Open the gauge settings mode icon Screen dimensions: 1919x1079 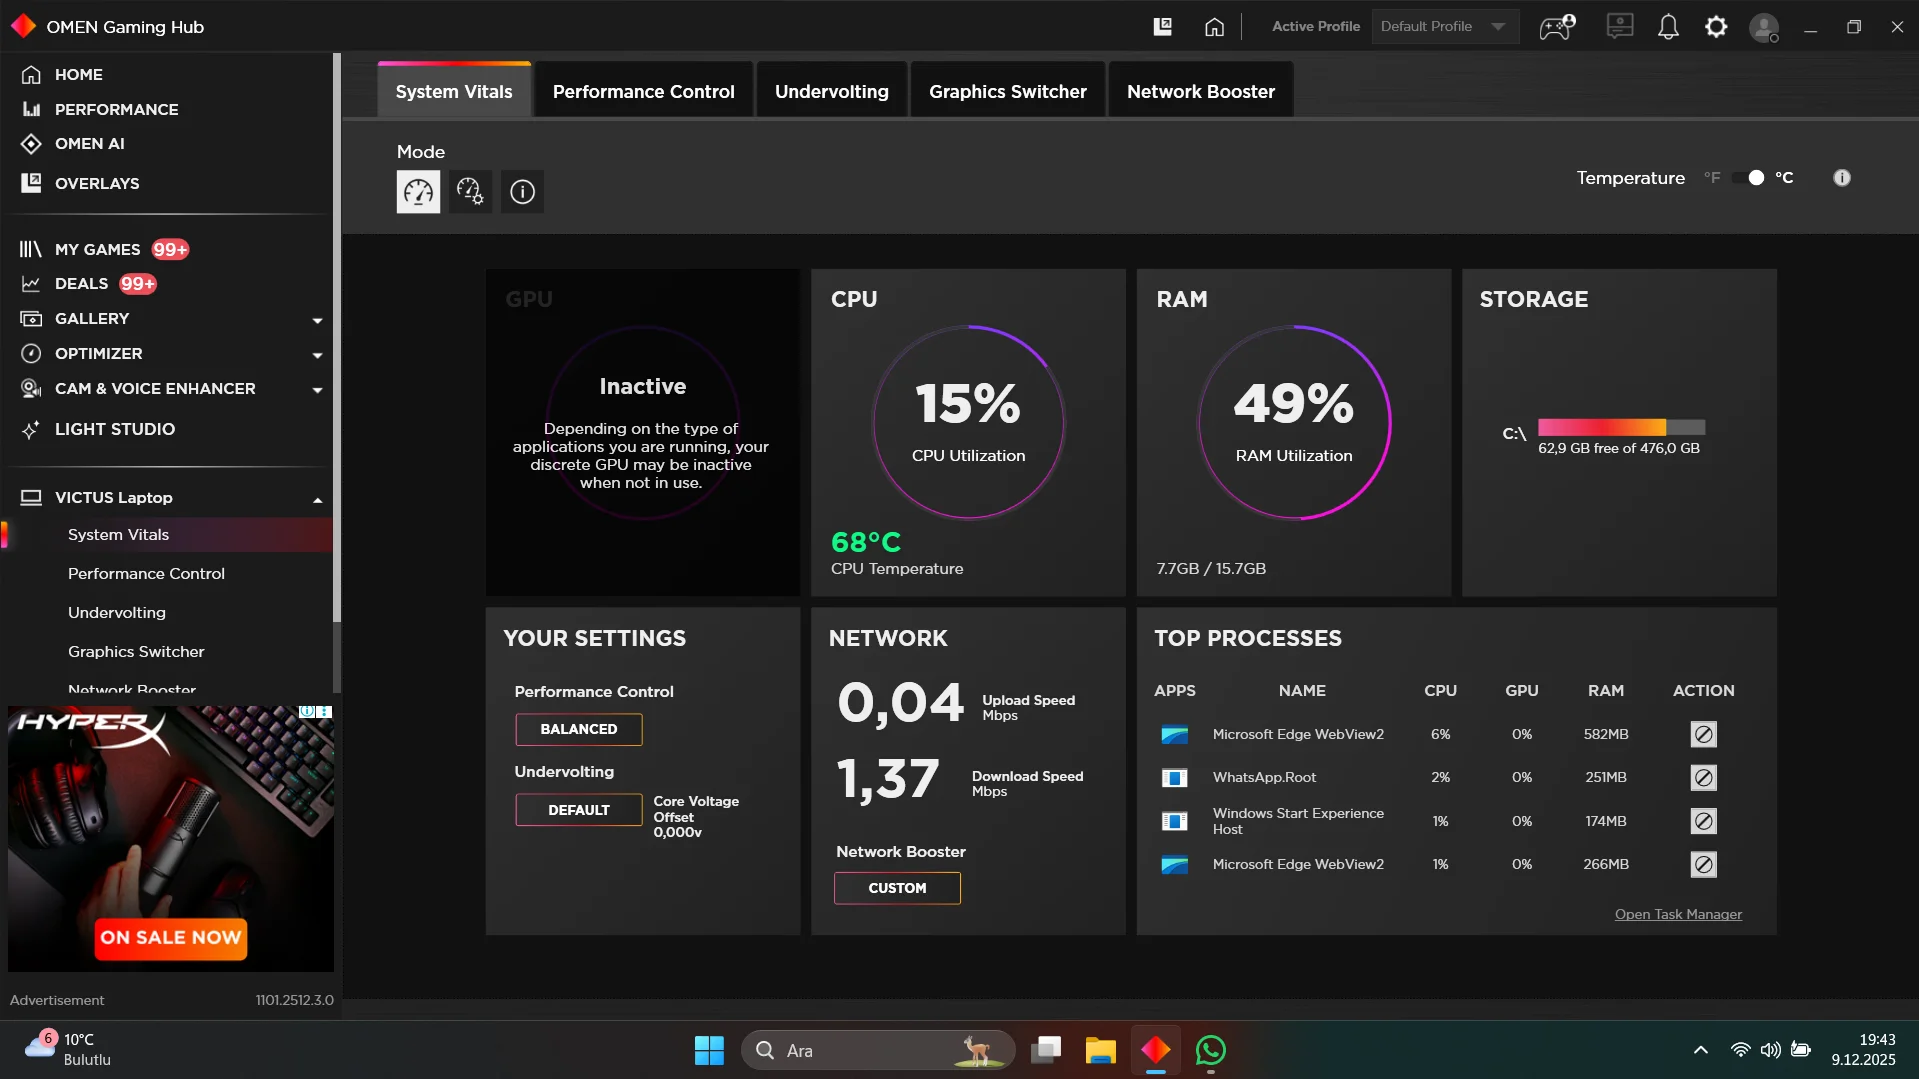click(470, 191)
